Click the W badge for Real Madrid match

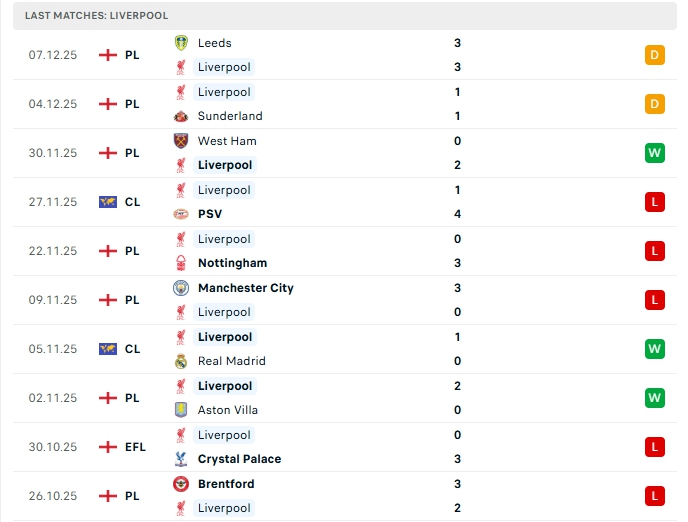(x=655, y=349)
